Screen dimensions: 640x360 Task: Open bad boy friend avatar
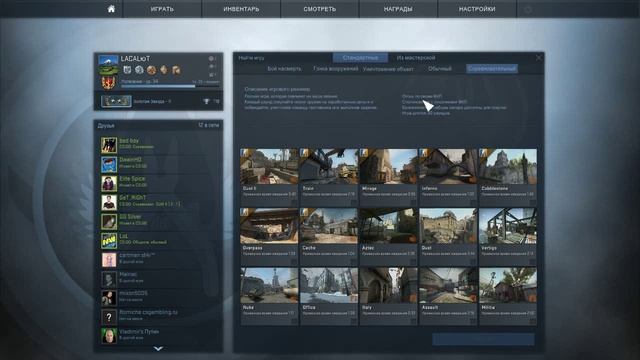coord(109,145)
